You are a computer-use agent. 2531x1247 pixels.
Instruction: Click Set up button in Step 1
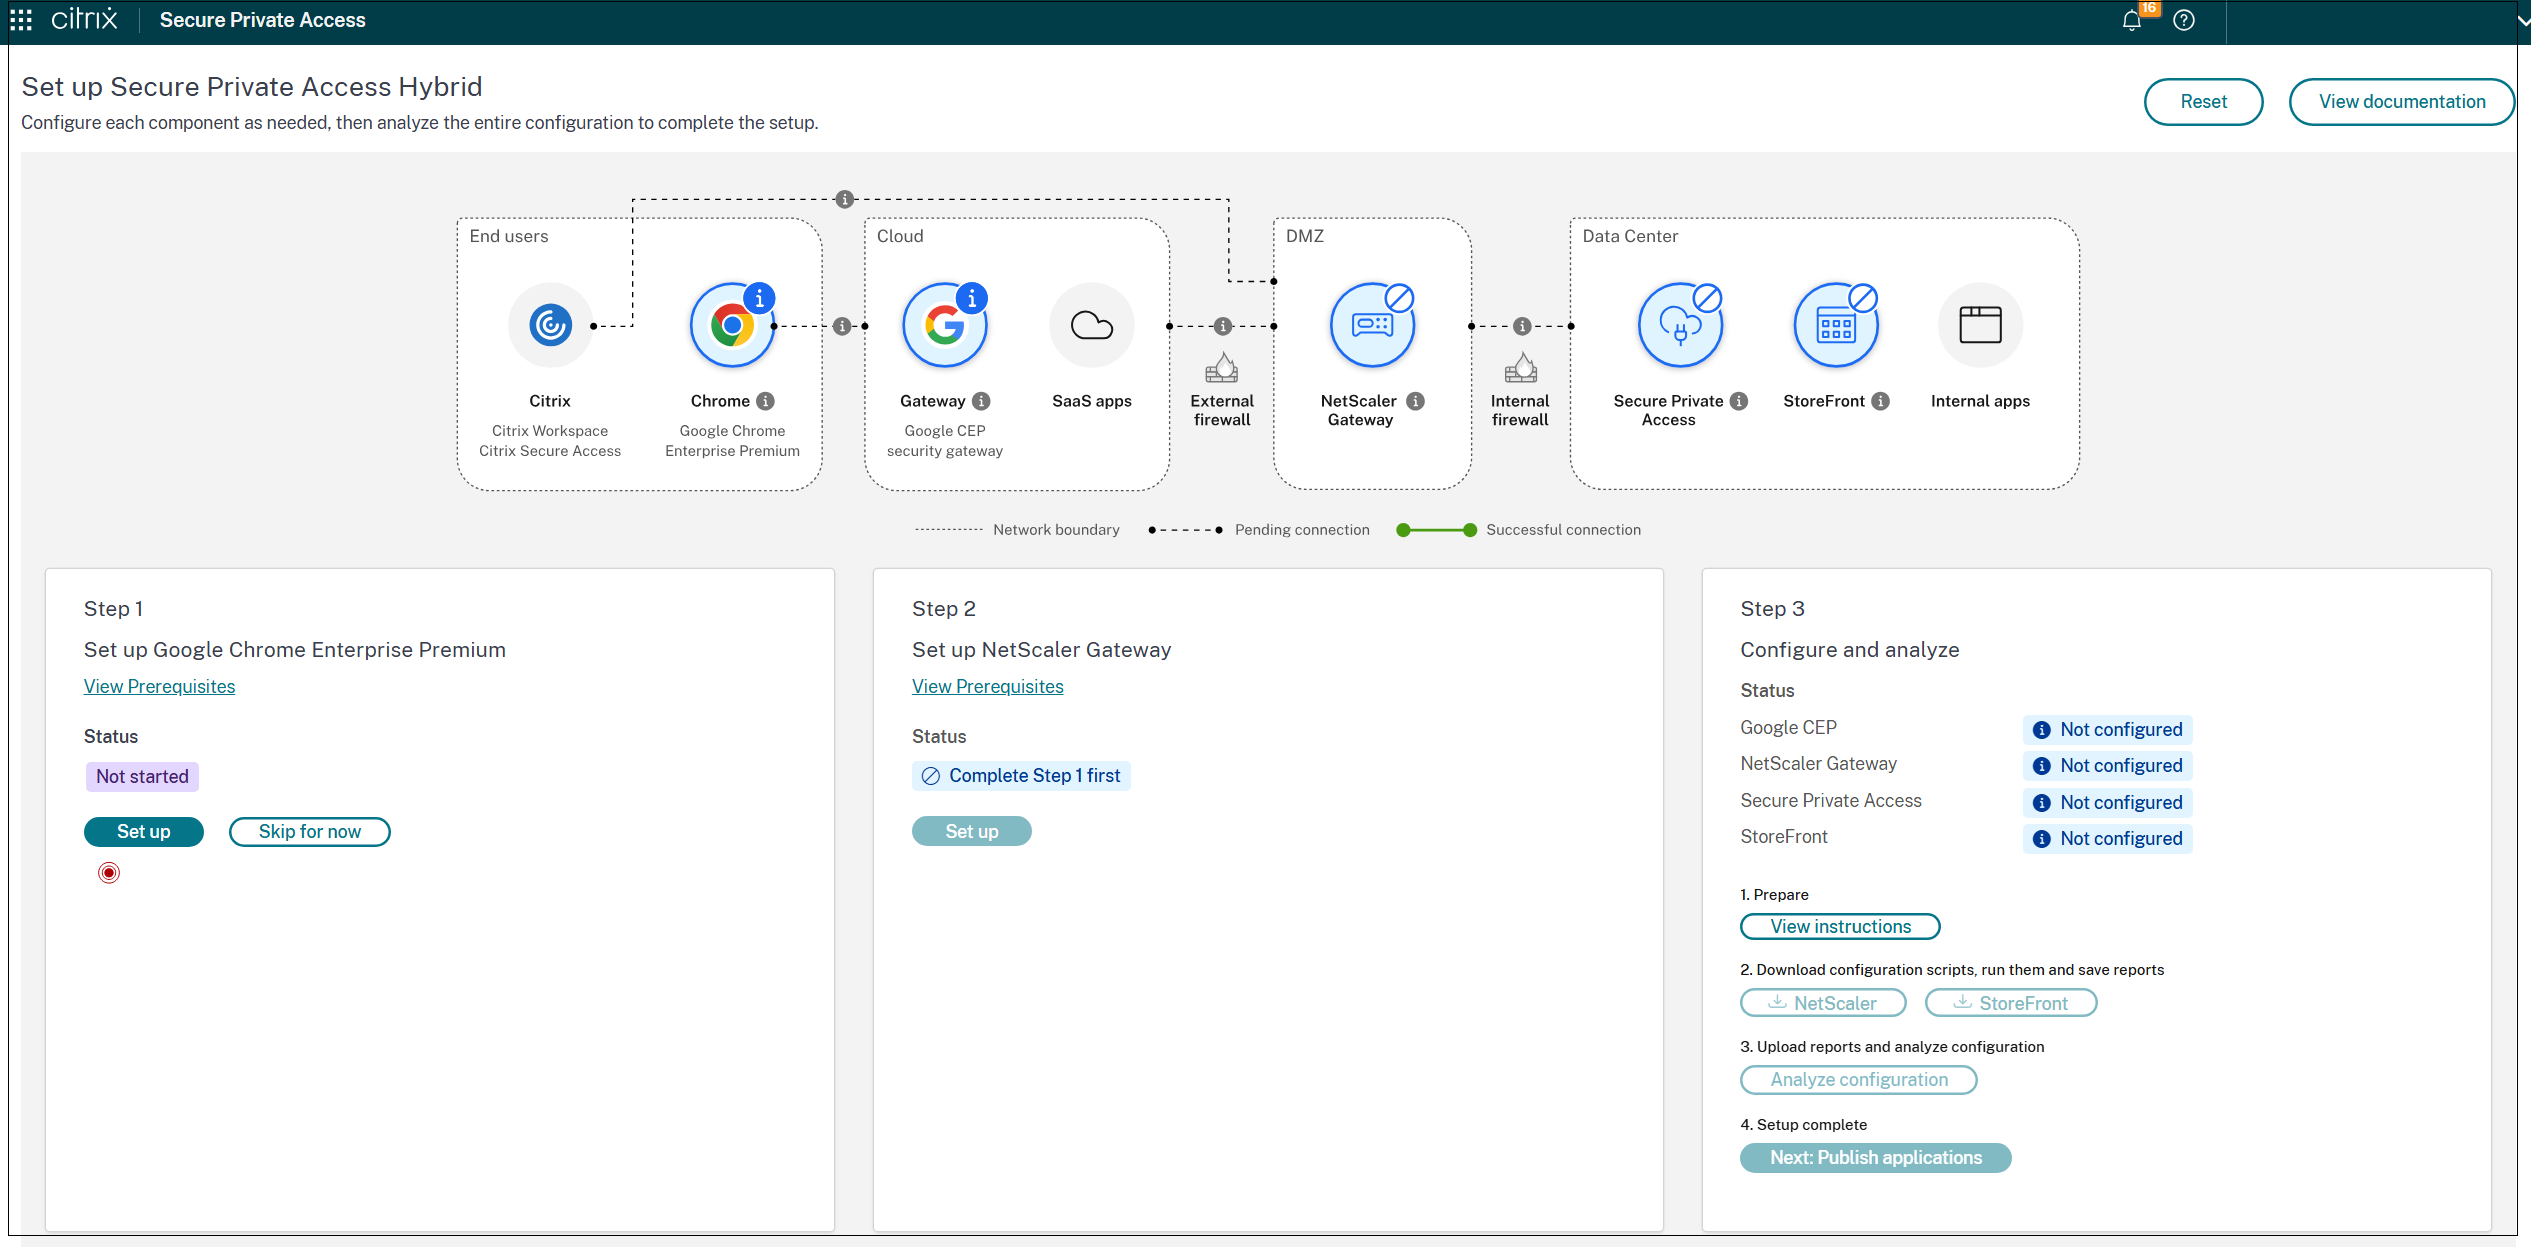tap(144, 832)
